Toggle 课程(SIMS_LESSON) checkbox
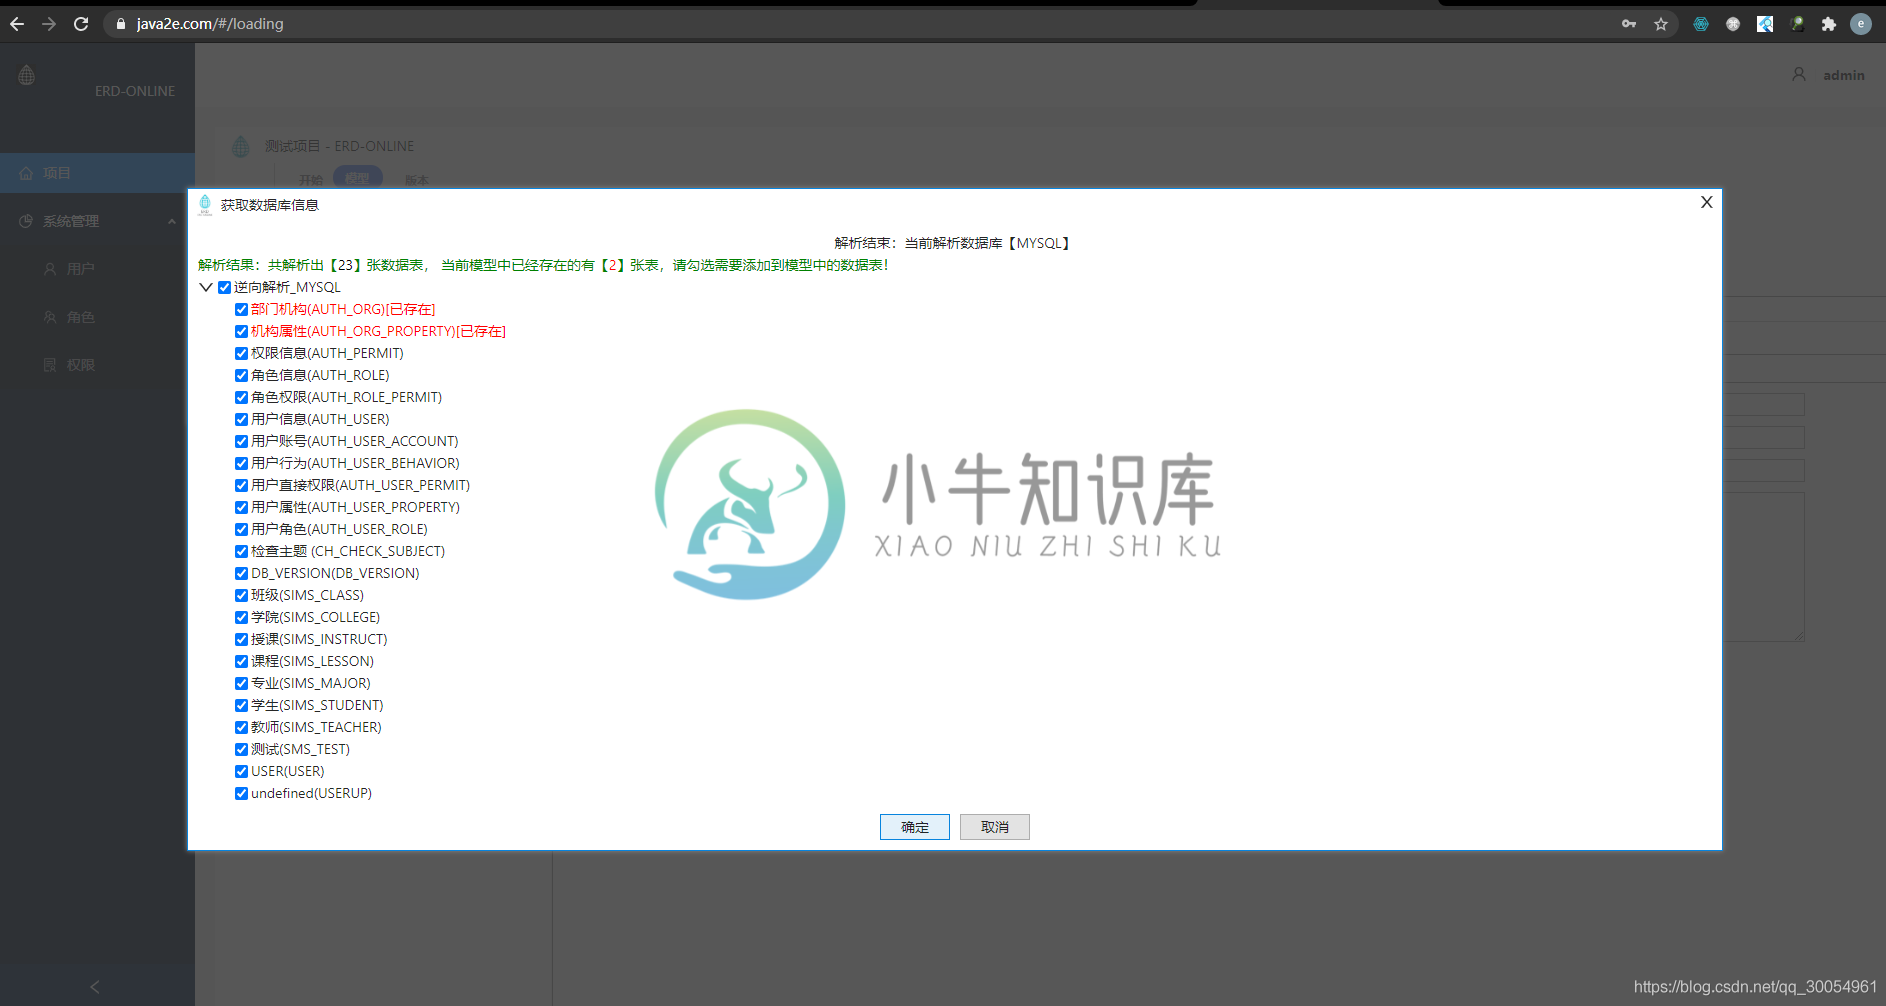The image size is (1886, 1006). [x=241, y=661]
